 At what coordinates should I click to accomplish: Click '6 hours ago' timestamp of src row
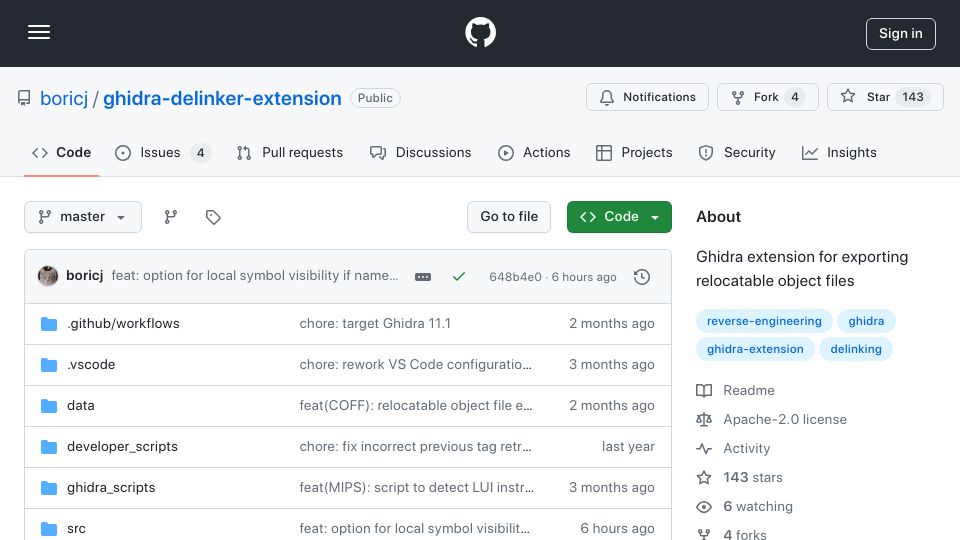(x=617, y=528)
